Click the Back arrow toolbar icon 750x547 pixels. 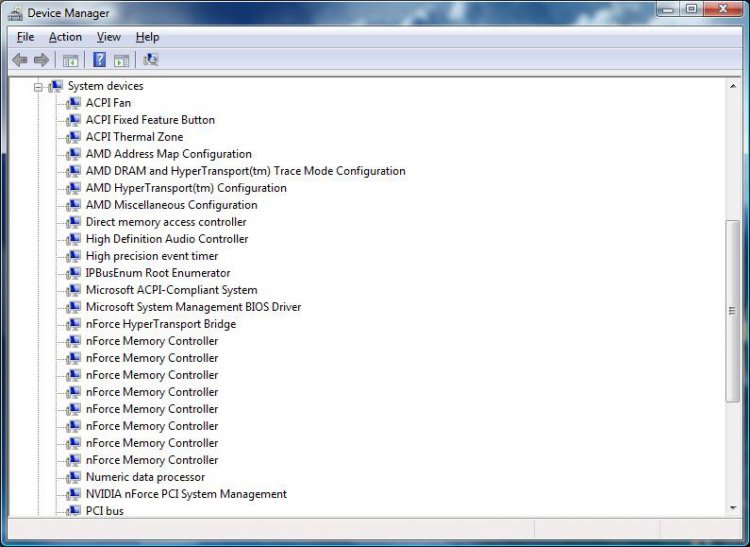19,60
